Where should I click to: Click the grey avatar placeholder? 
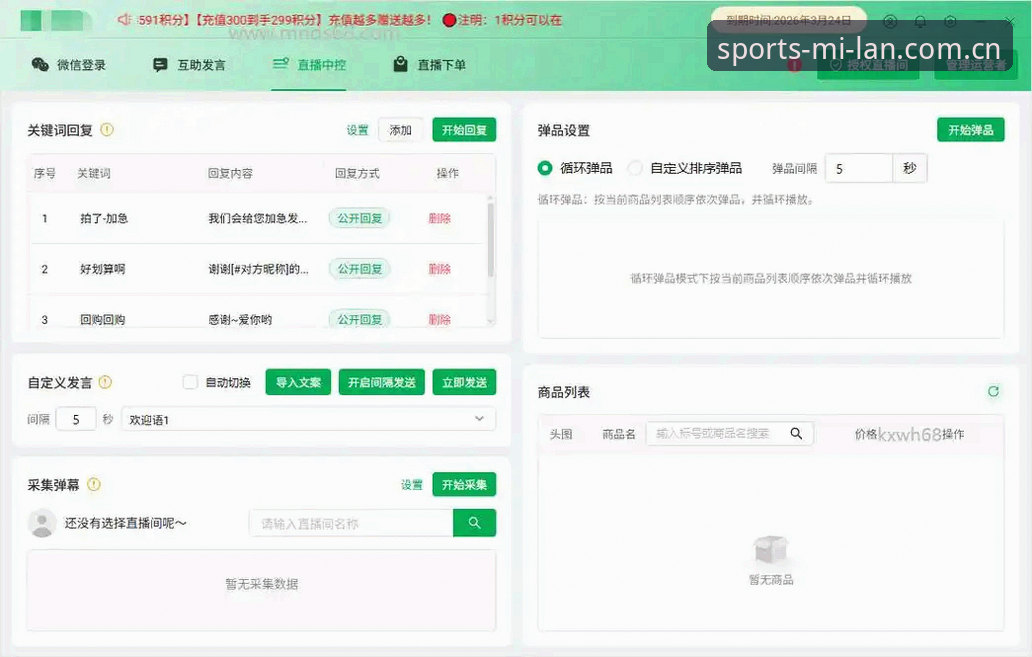42,523
